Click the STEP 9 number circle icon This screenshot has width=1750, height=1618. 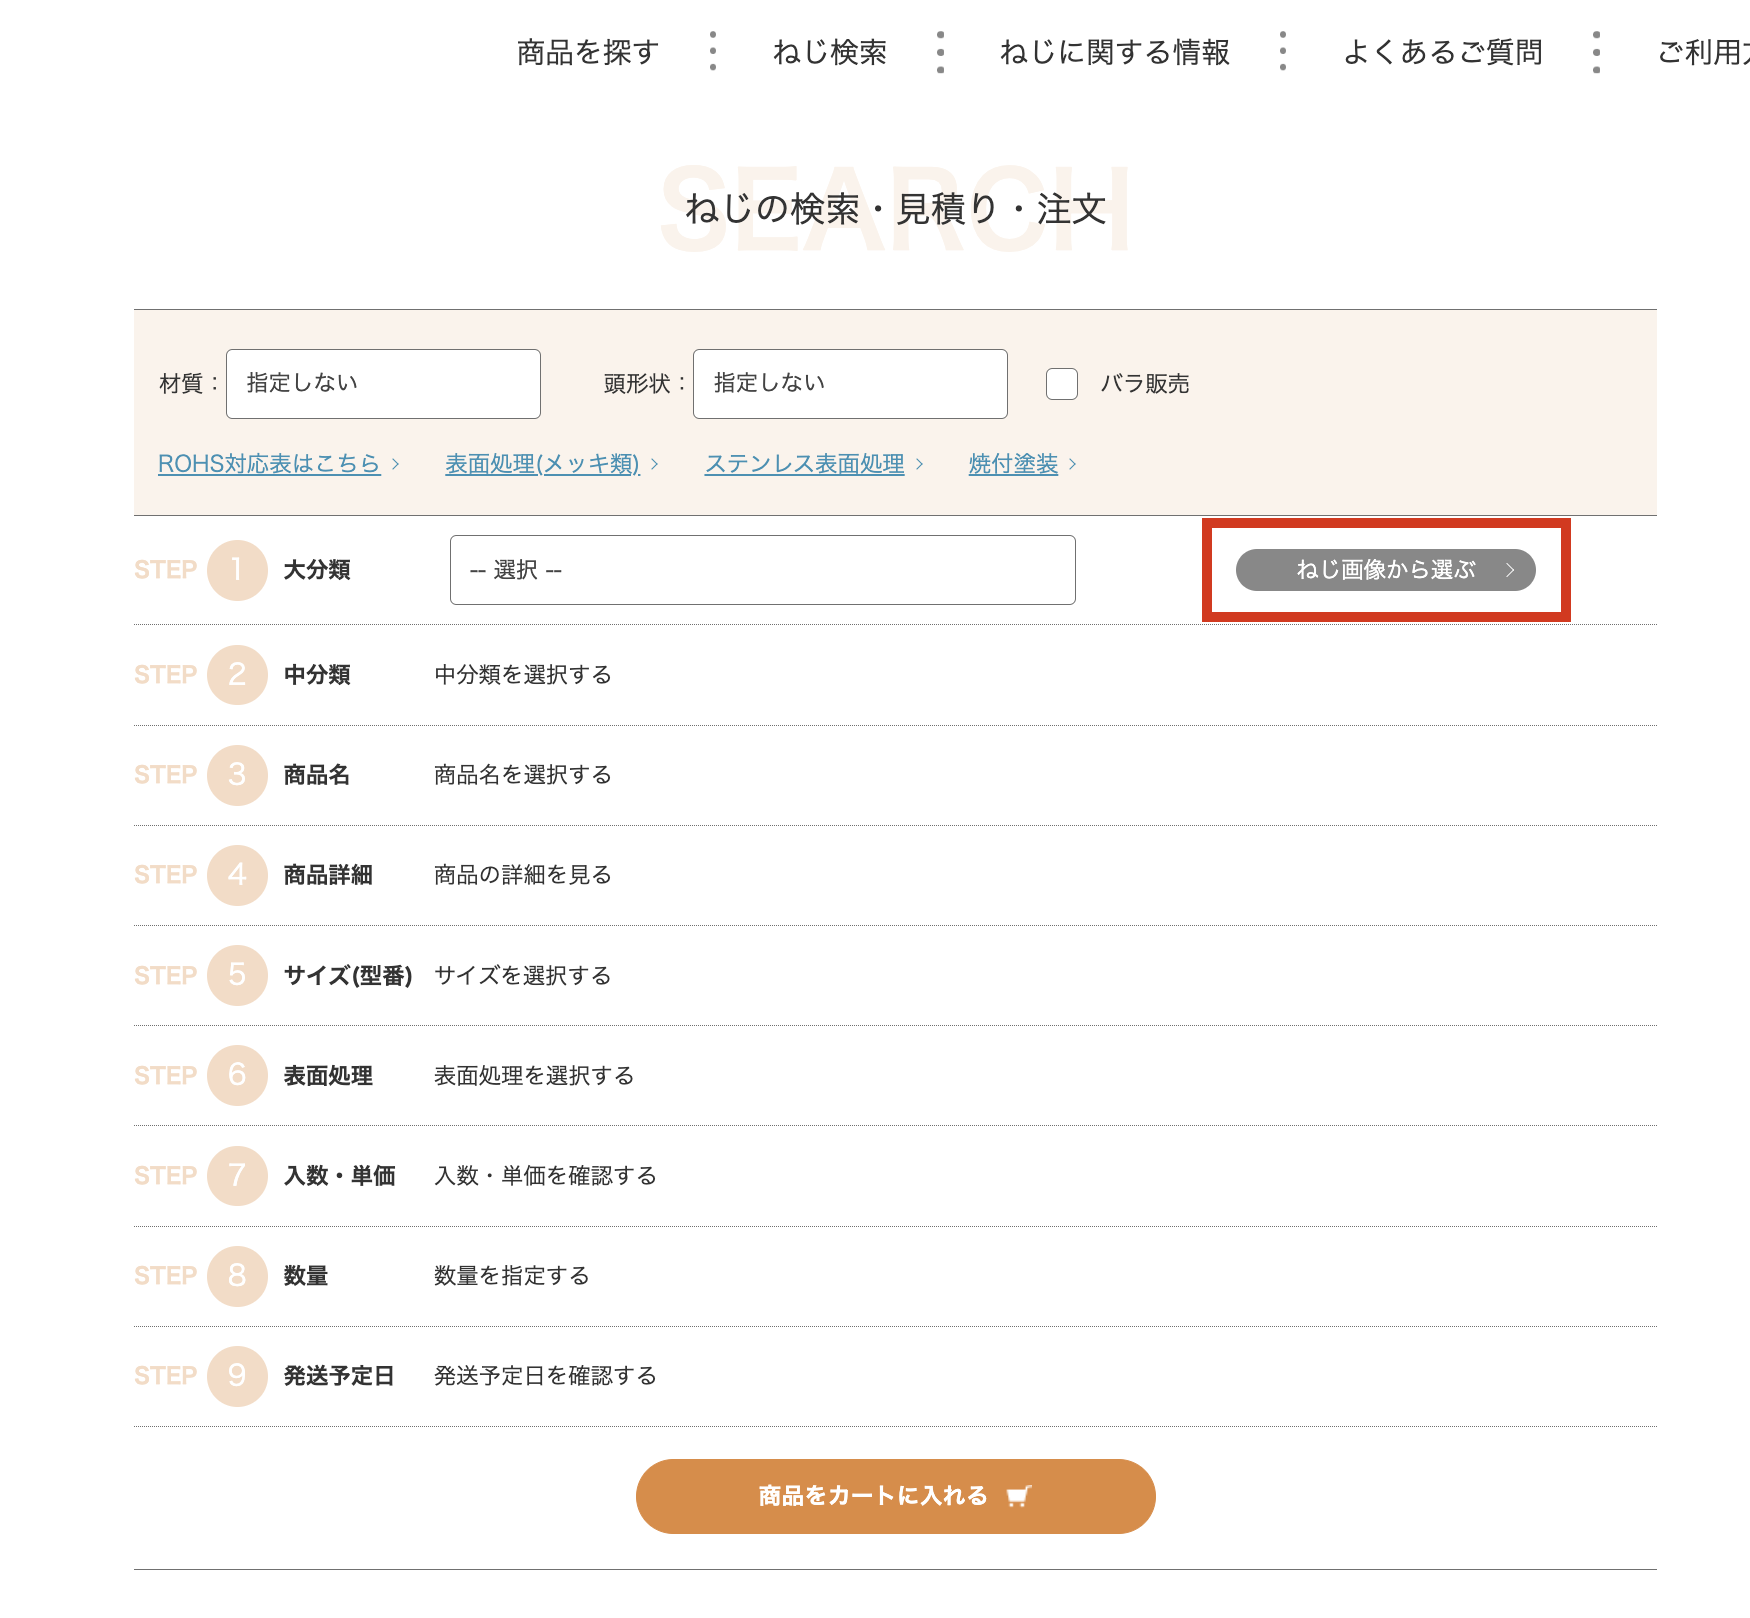point(237,1376)
